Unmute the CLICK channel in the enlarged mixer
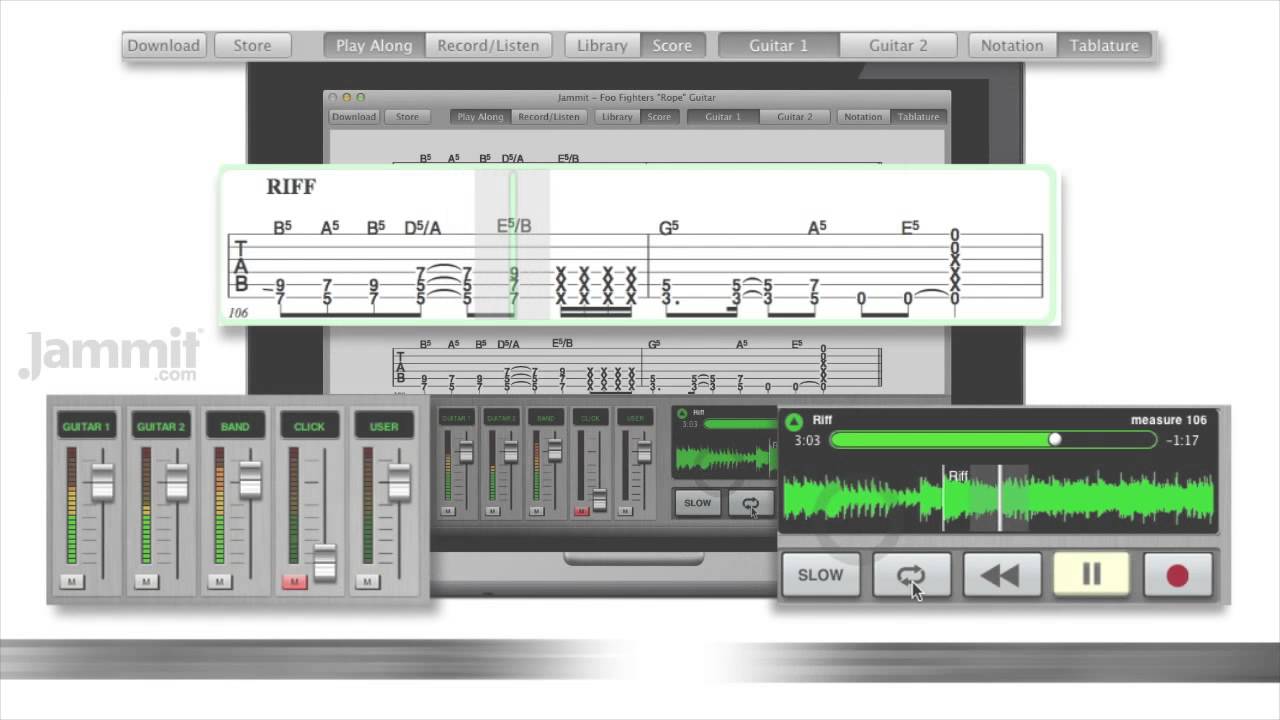This screenshot has width=1280, height=720. pos(294,581)
